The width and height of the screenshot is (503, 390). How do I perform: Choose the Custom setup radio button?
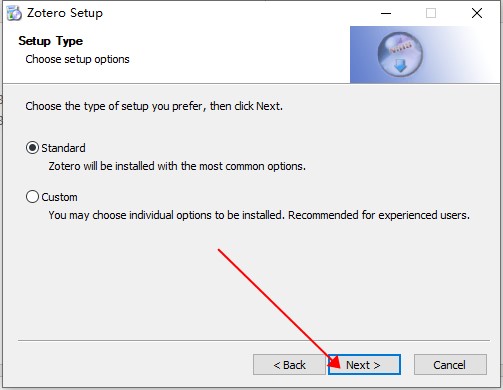(x=32, y=197)
